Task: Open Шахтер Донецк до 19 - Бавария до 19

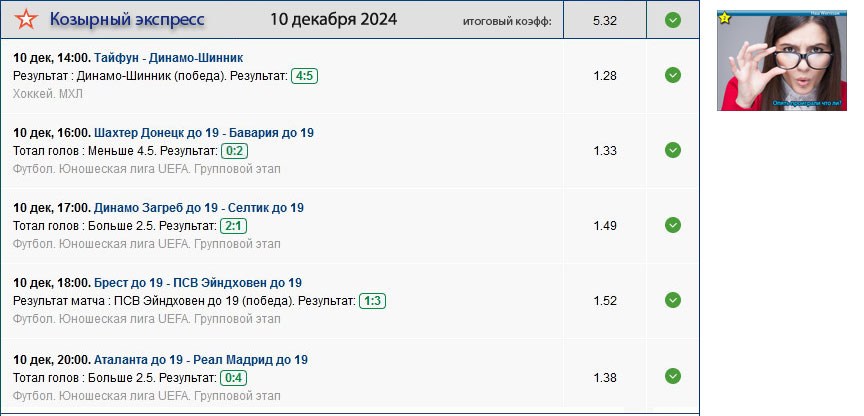Action: pos(204,133)
